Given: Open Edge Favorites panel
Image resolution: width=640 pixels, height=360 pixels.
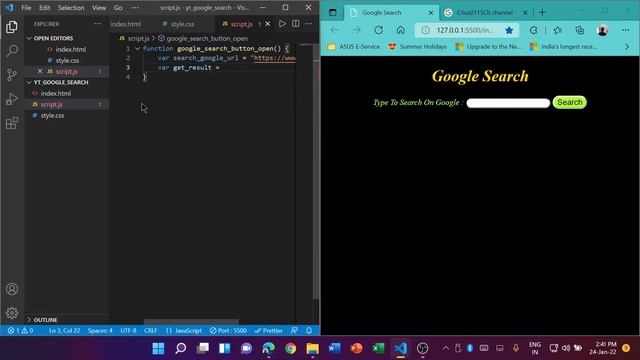Looking at the screenshot, I should tap(558, 30).
